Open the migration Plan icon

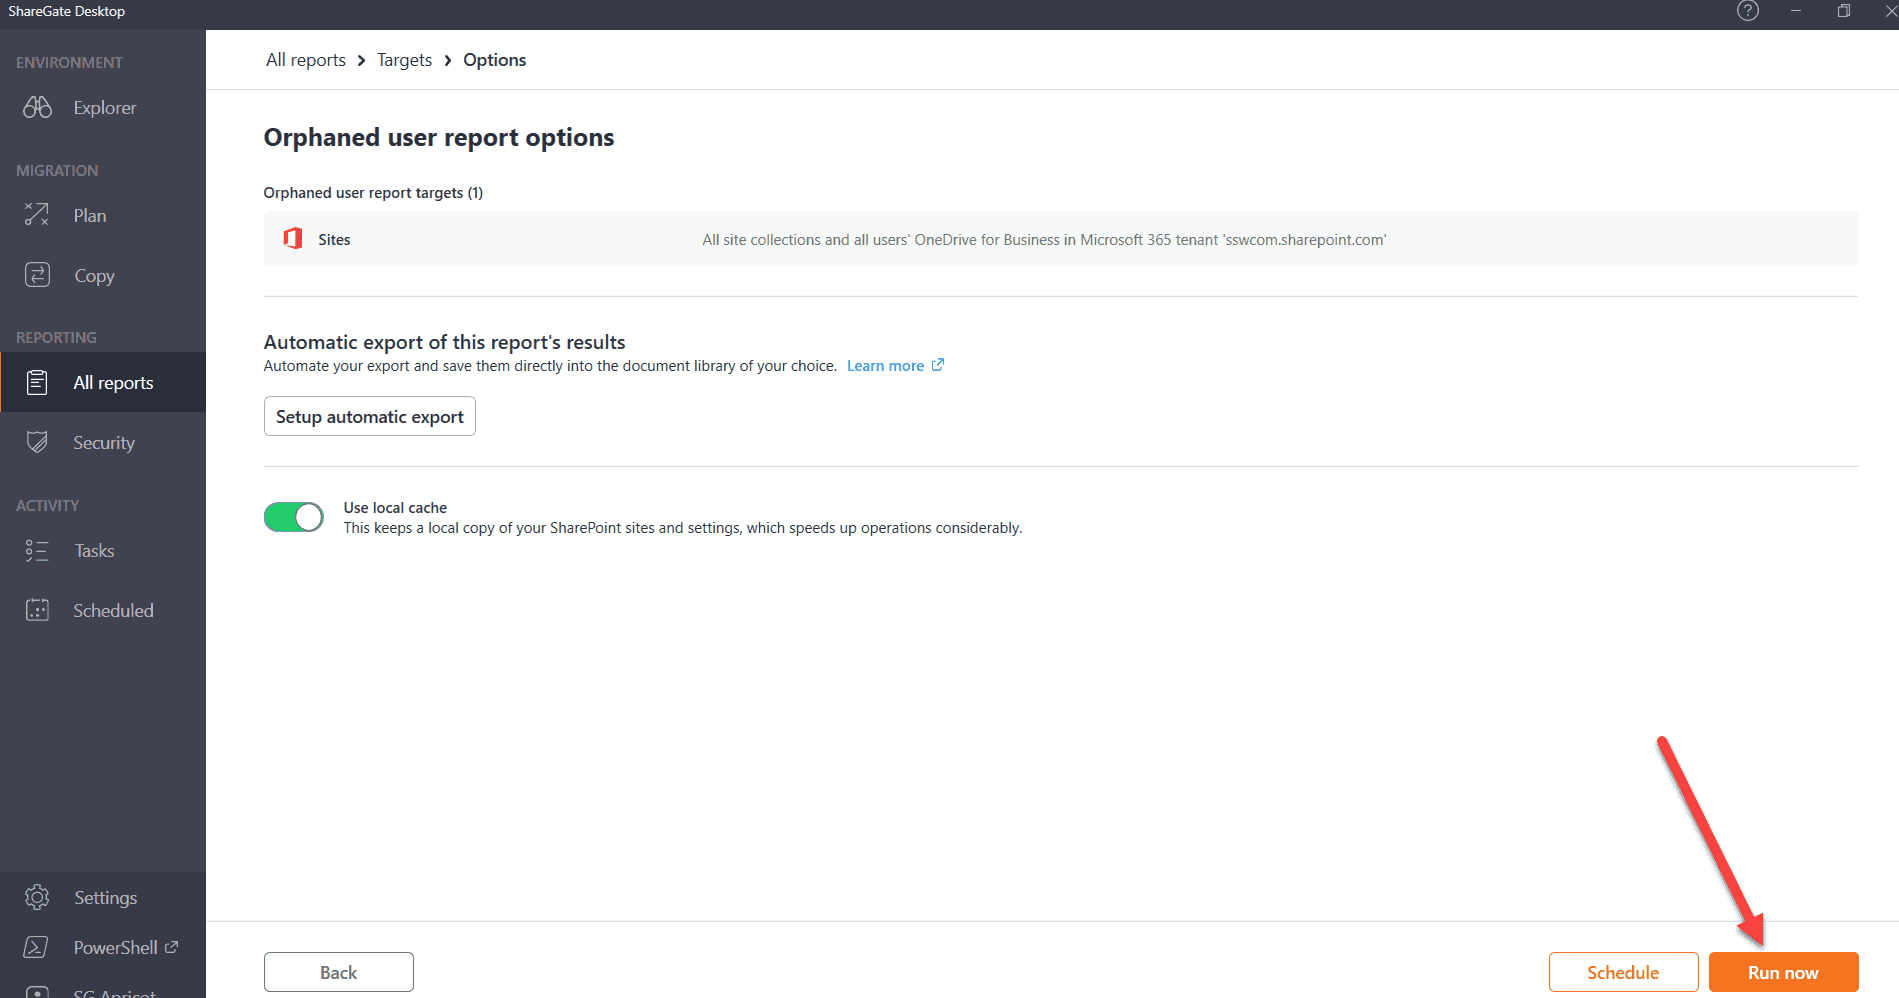38,215
